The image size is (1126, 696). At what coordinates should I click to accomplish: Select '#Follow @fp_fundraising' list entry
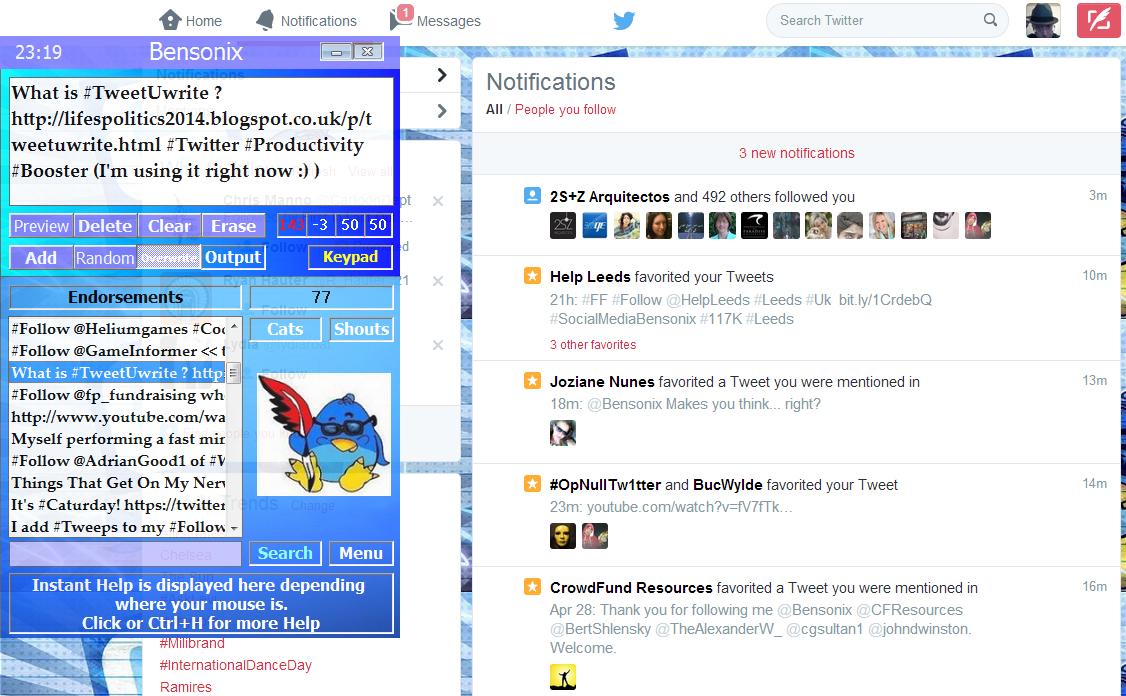[x=118, y=394]
